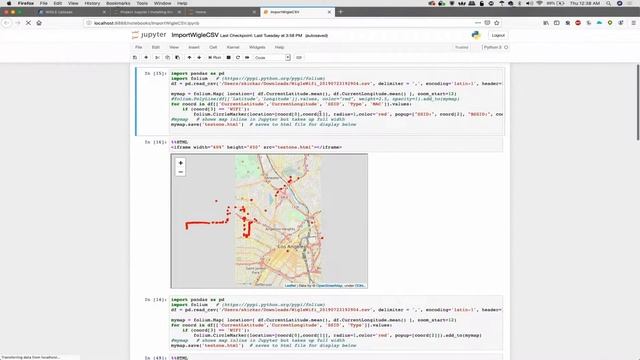Interrupt the kernel with stop icon

point(229,58)
